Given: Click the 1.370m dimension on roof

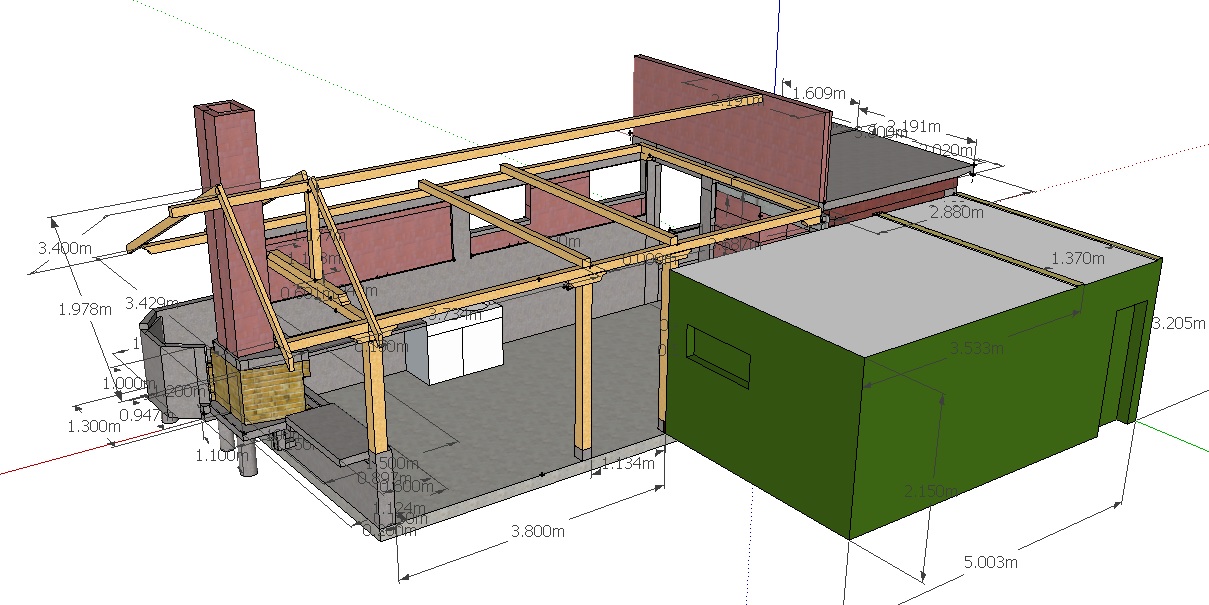Looking at the screenshot, I should pyautogui.click(x=1077, y=258).
